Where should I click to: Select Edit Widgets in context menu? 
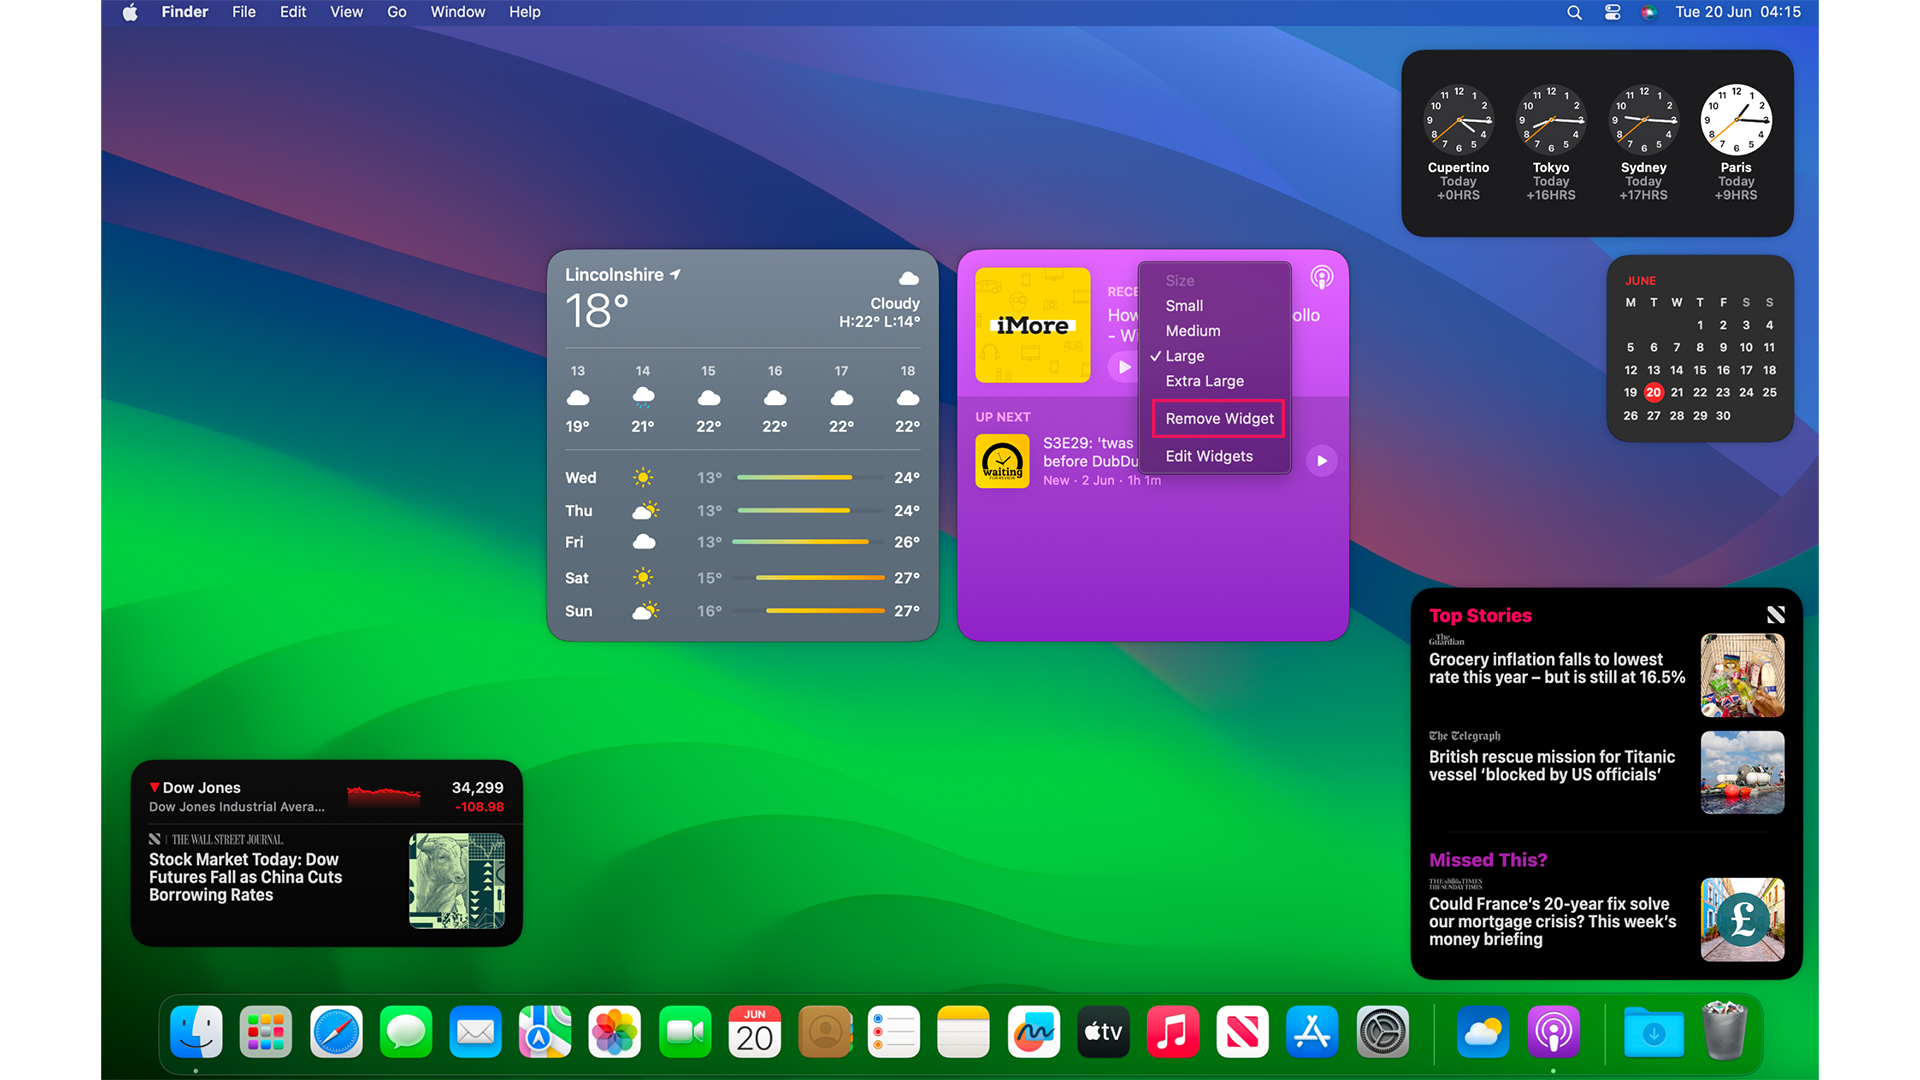tap(1208, 456)
